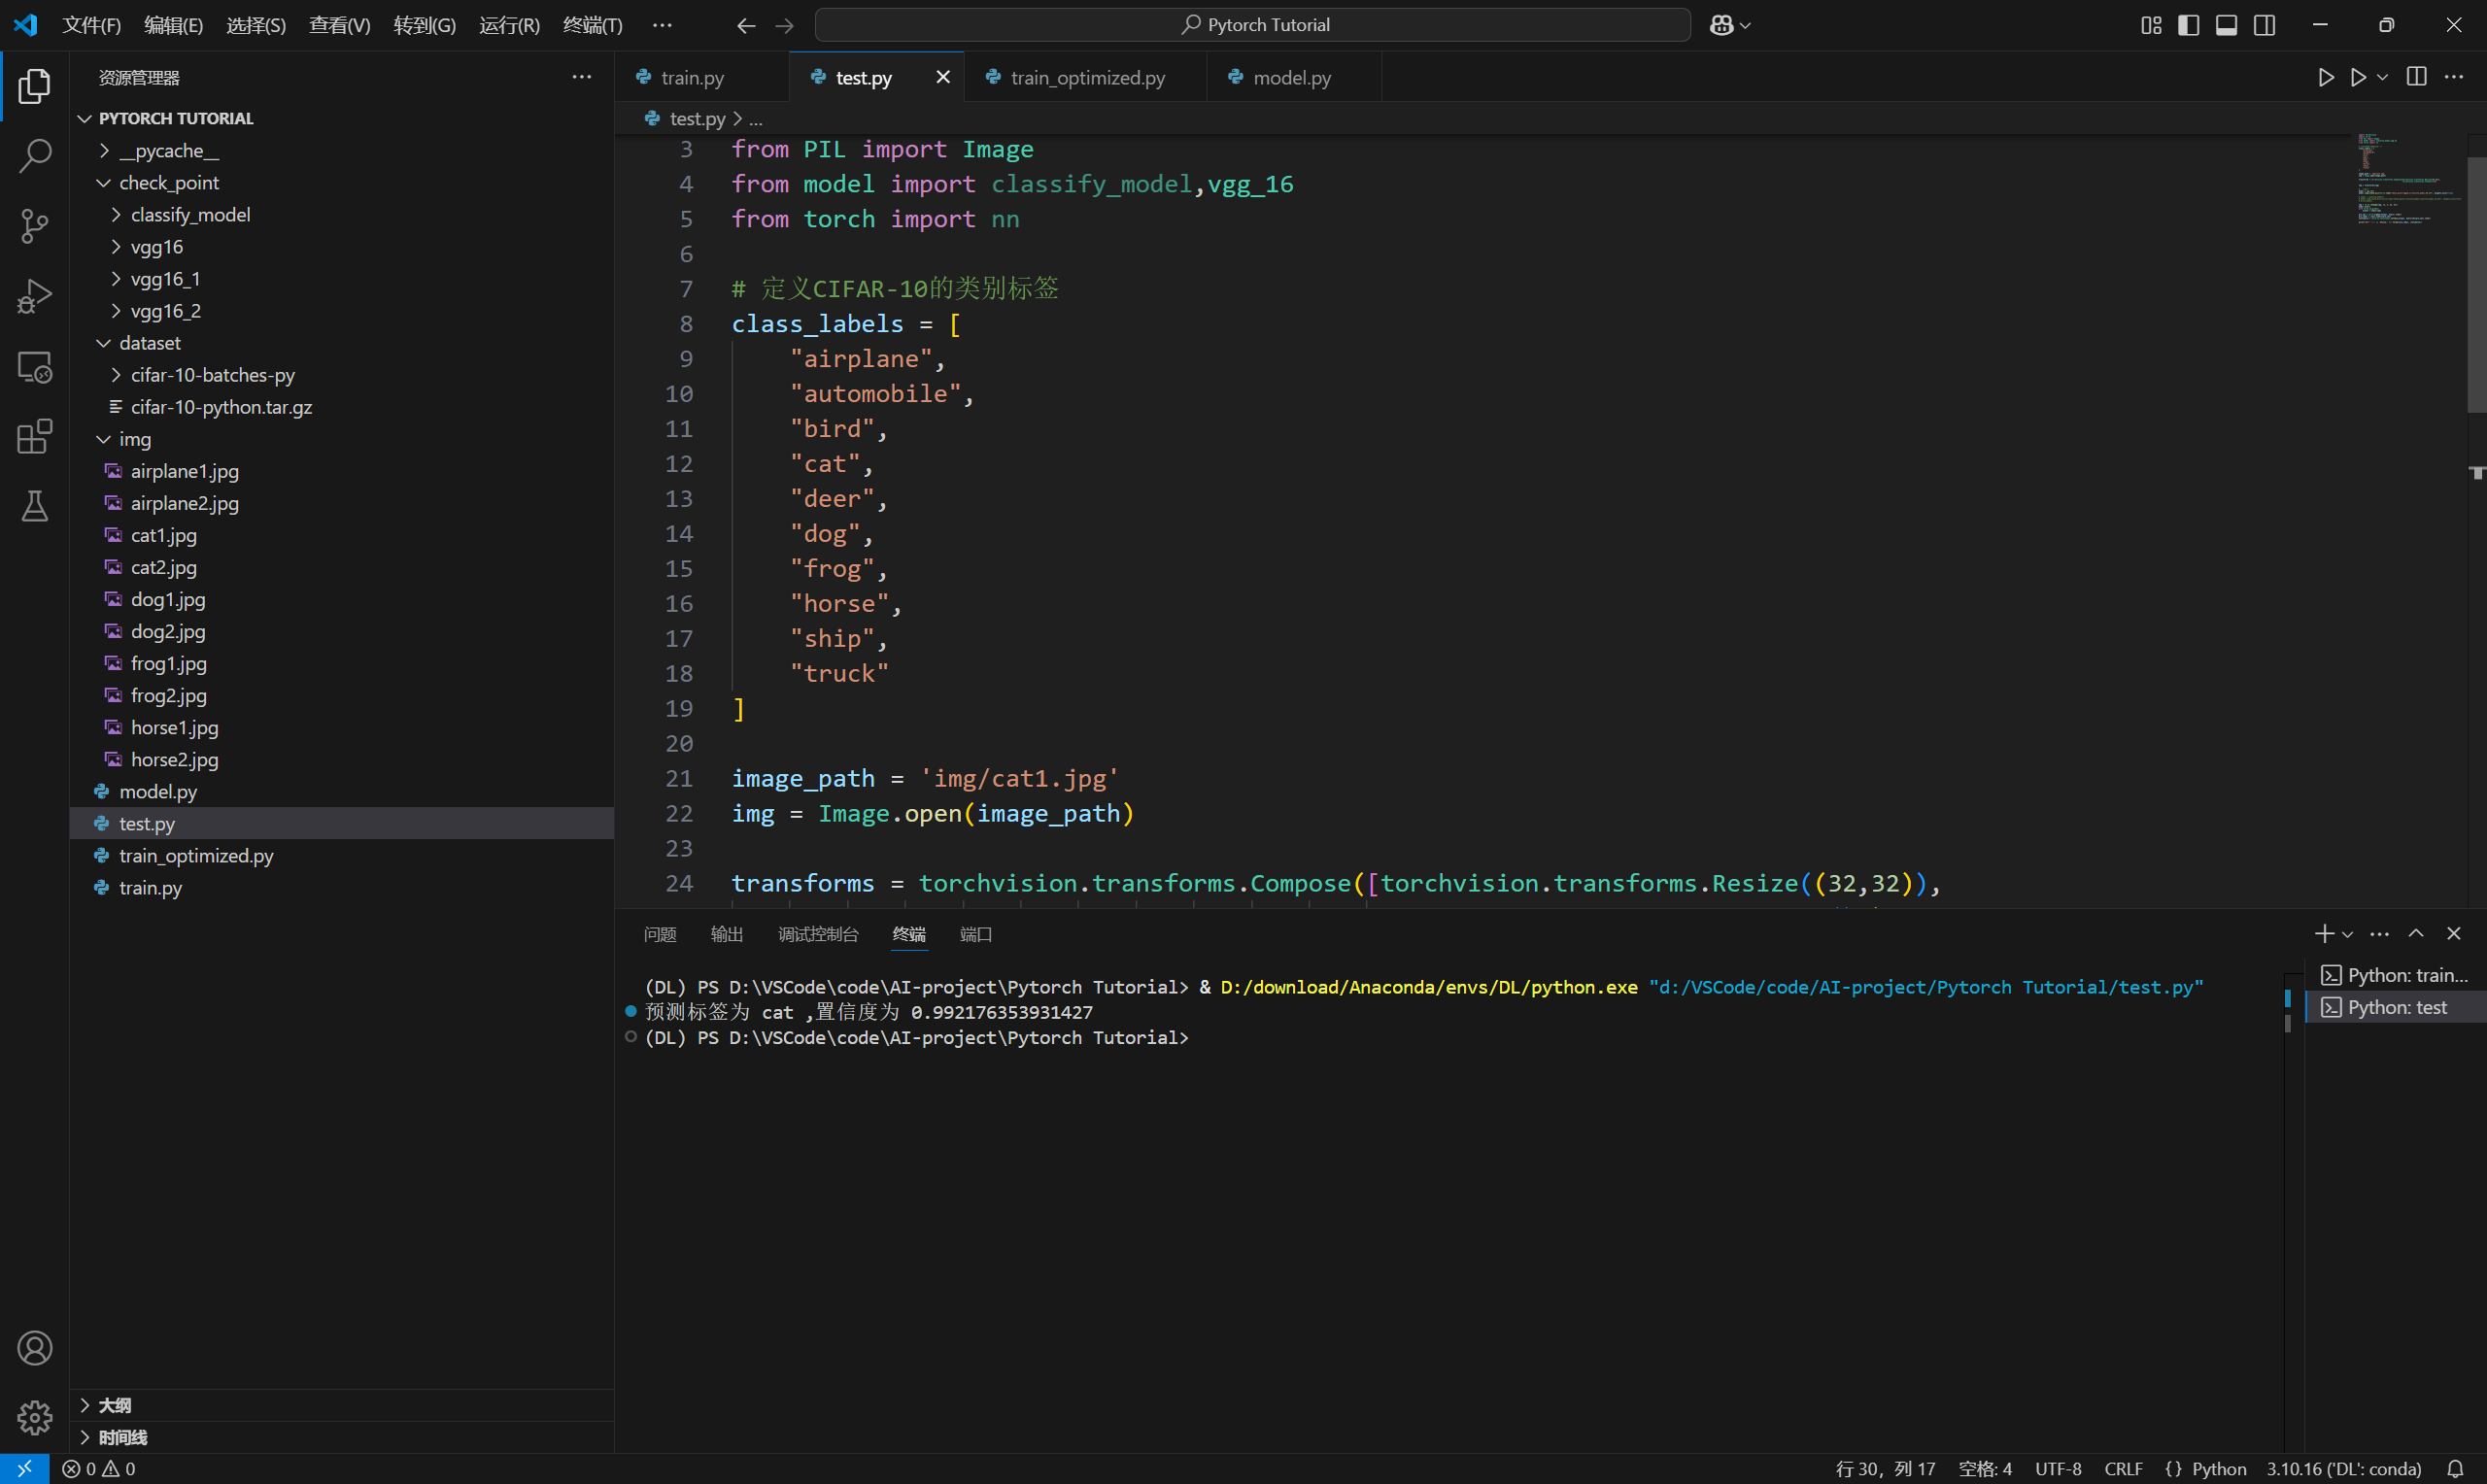Click the Python language mode in status bar

[x=2218, y=1469]
